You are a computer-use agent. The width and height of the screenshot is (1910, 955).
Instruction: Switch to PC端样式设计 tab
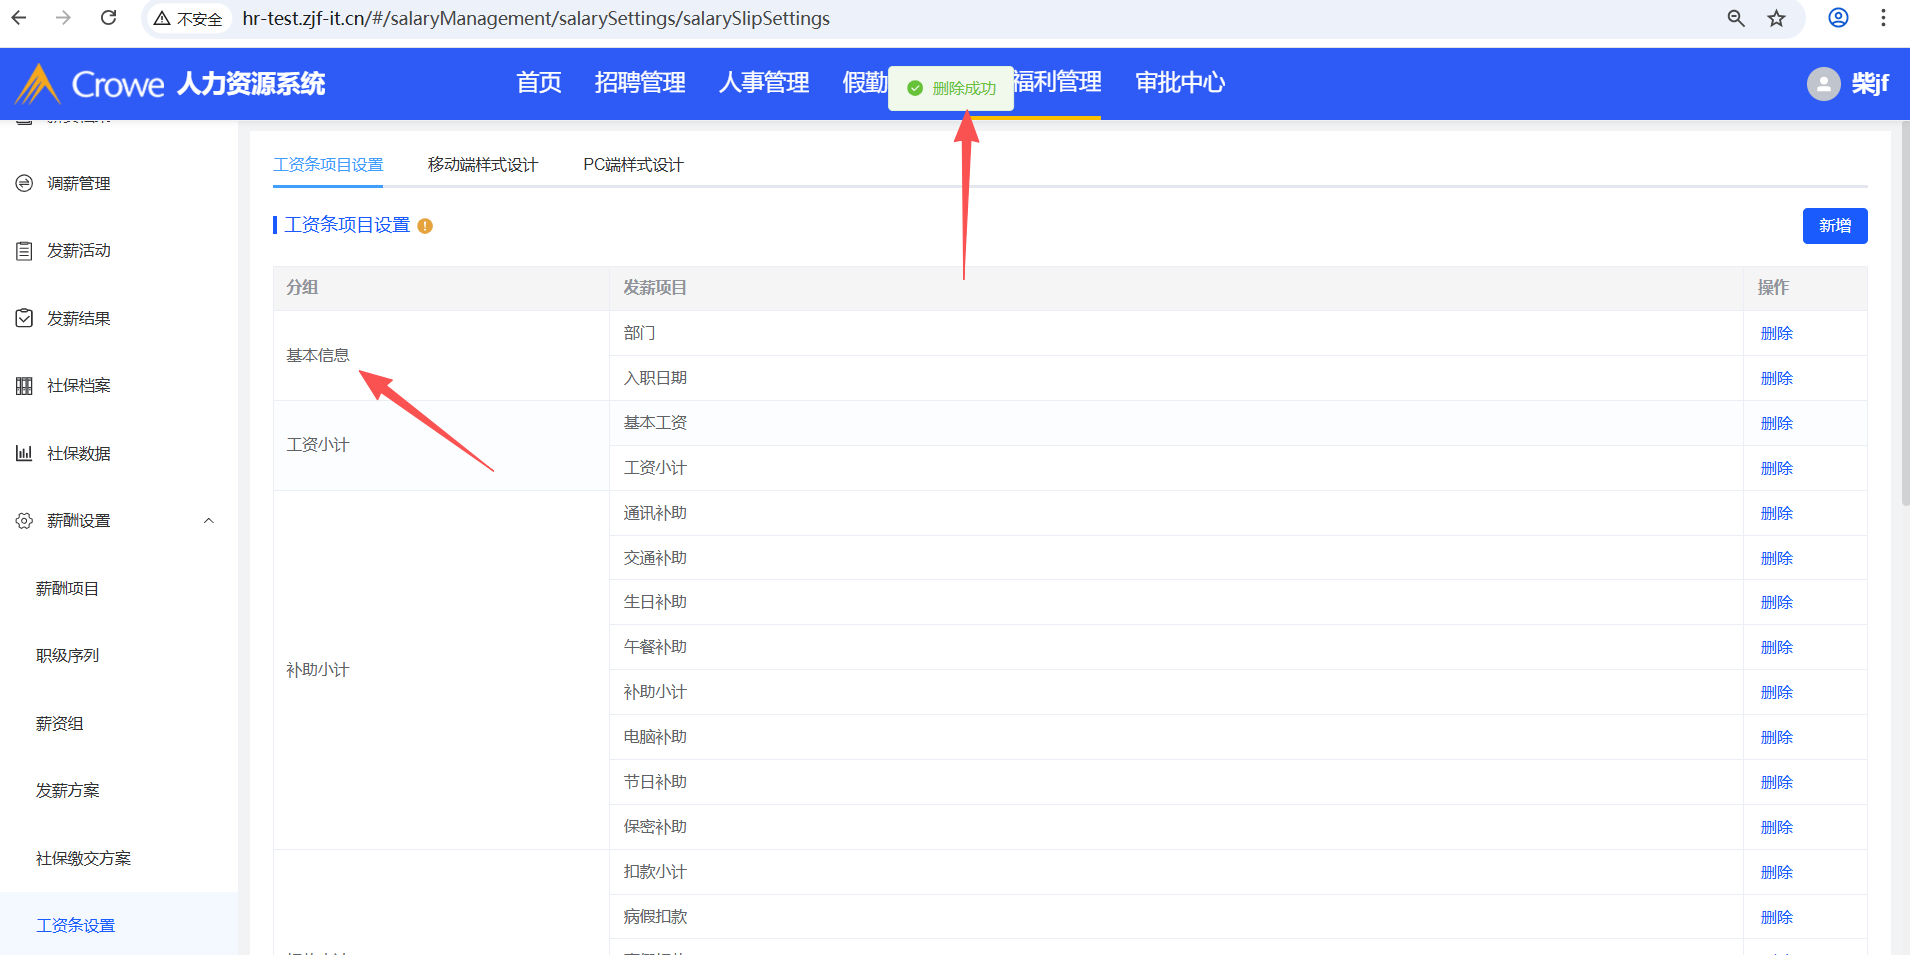point(633,165)
